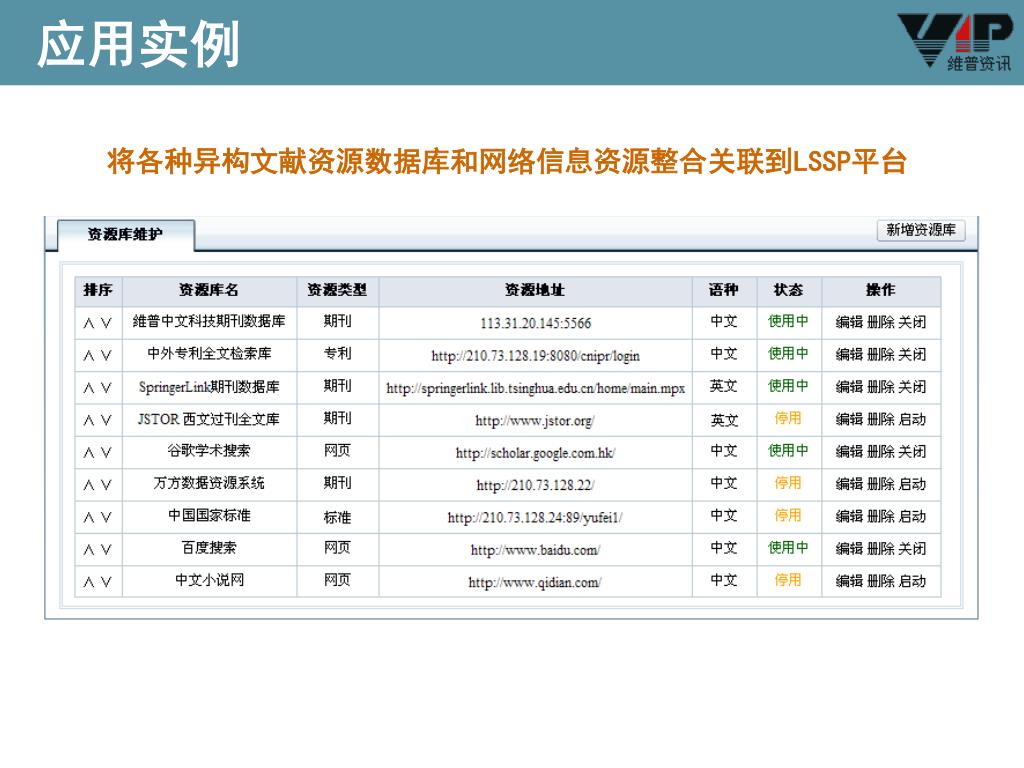Delete 维普中文科技期刊数据库 via 删除 link
The width and height of the screenshot is (1024, 768).
pyautogui.click(x=881, y=322)
